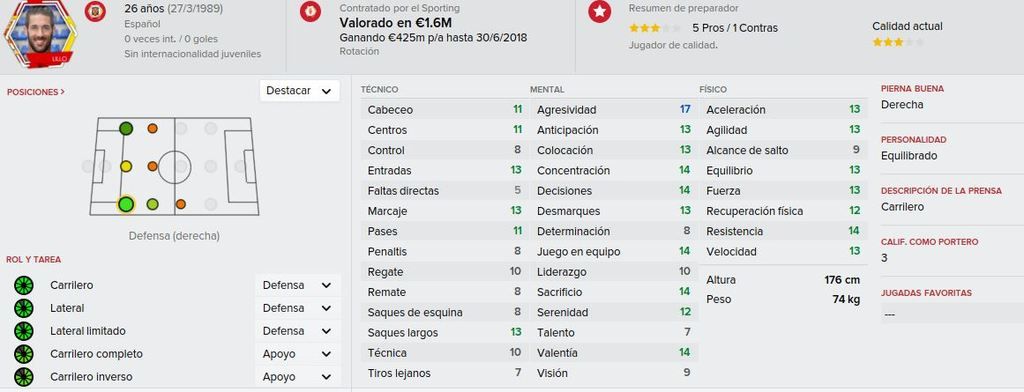Click the Sporting club contract icon

point(310,12)
